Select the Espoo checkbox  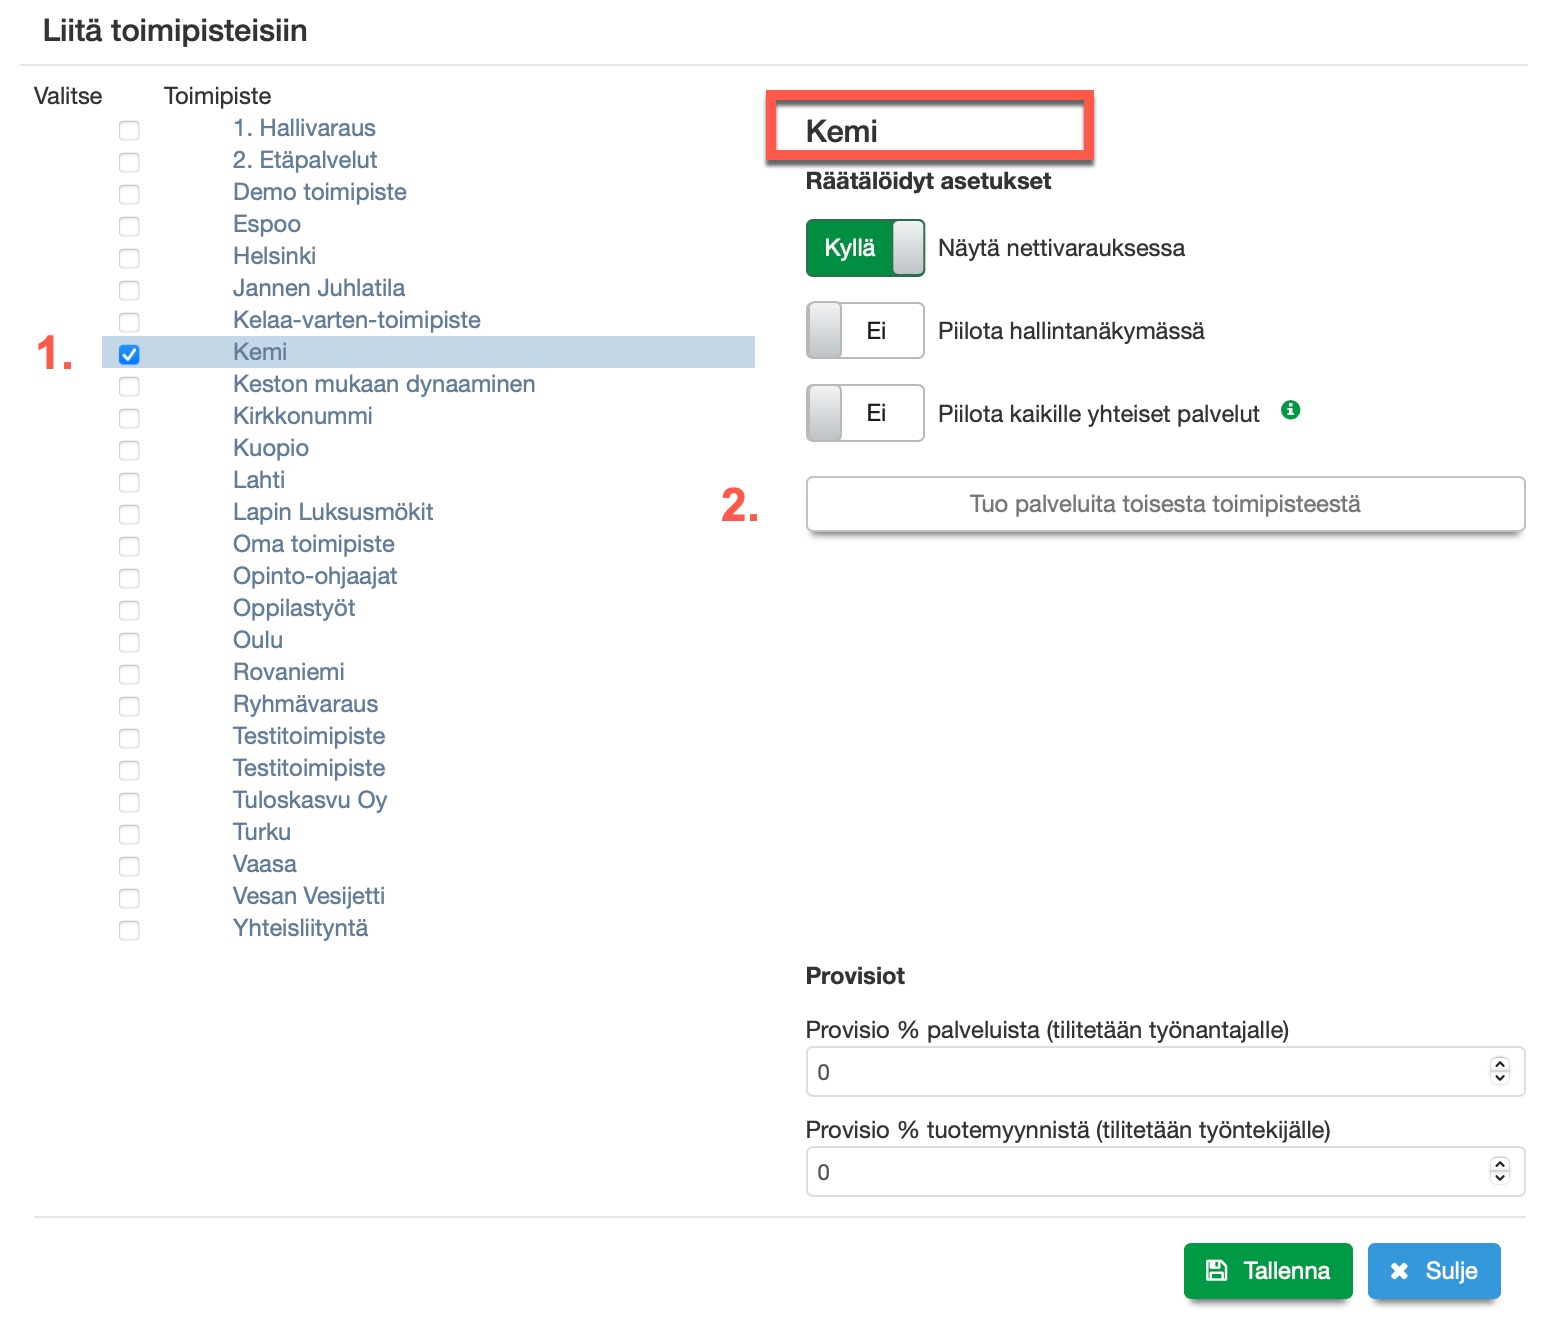[x=129, y=226]
